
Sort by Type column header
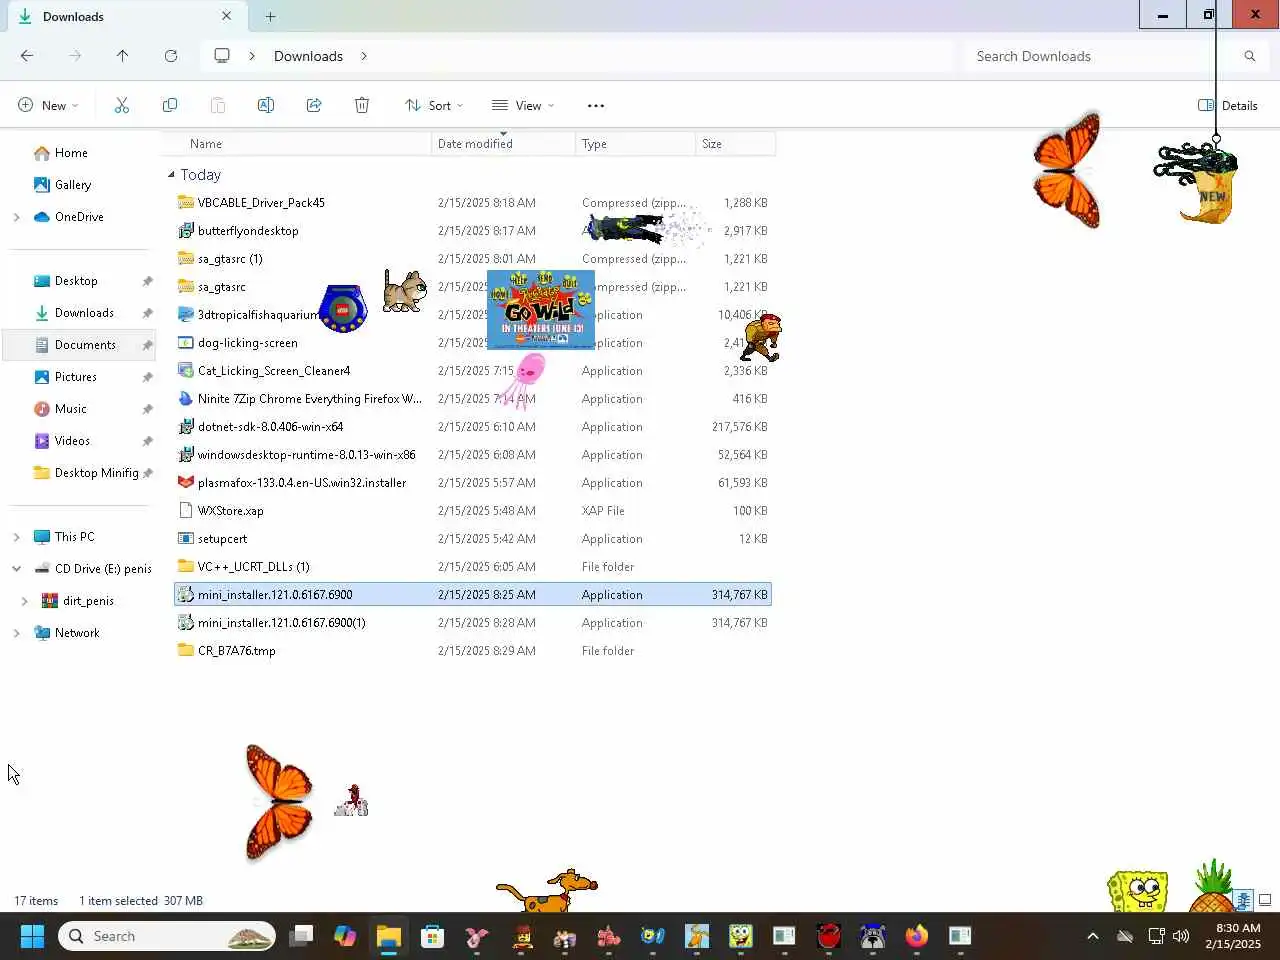(635, 144)
